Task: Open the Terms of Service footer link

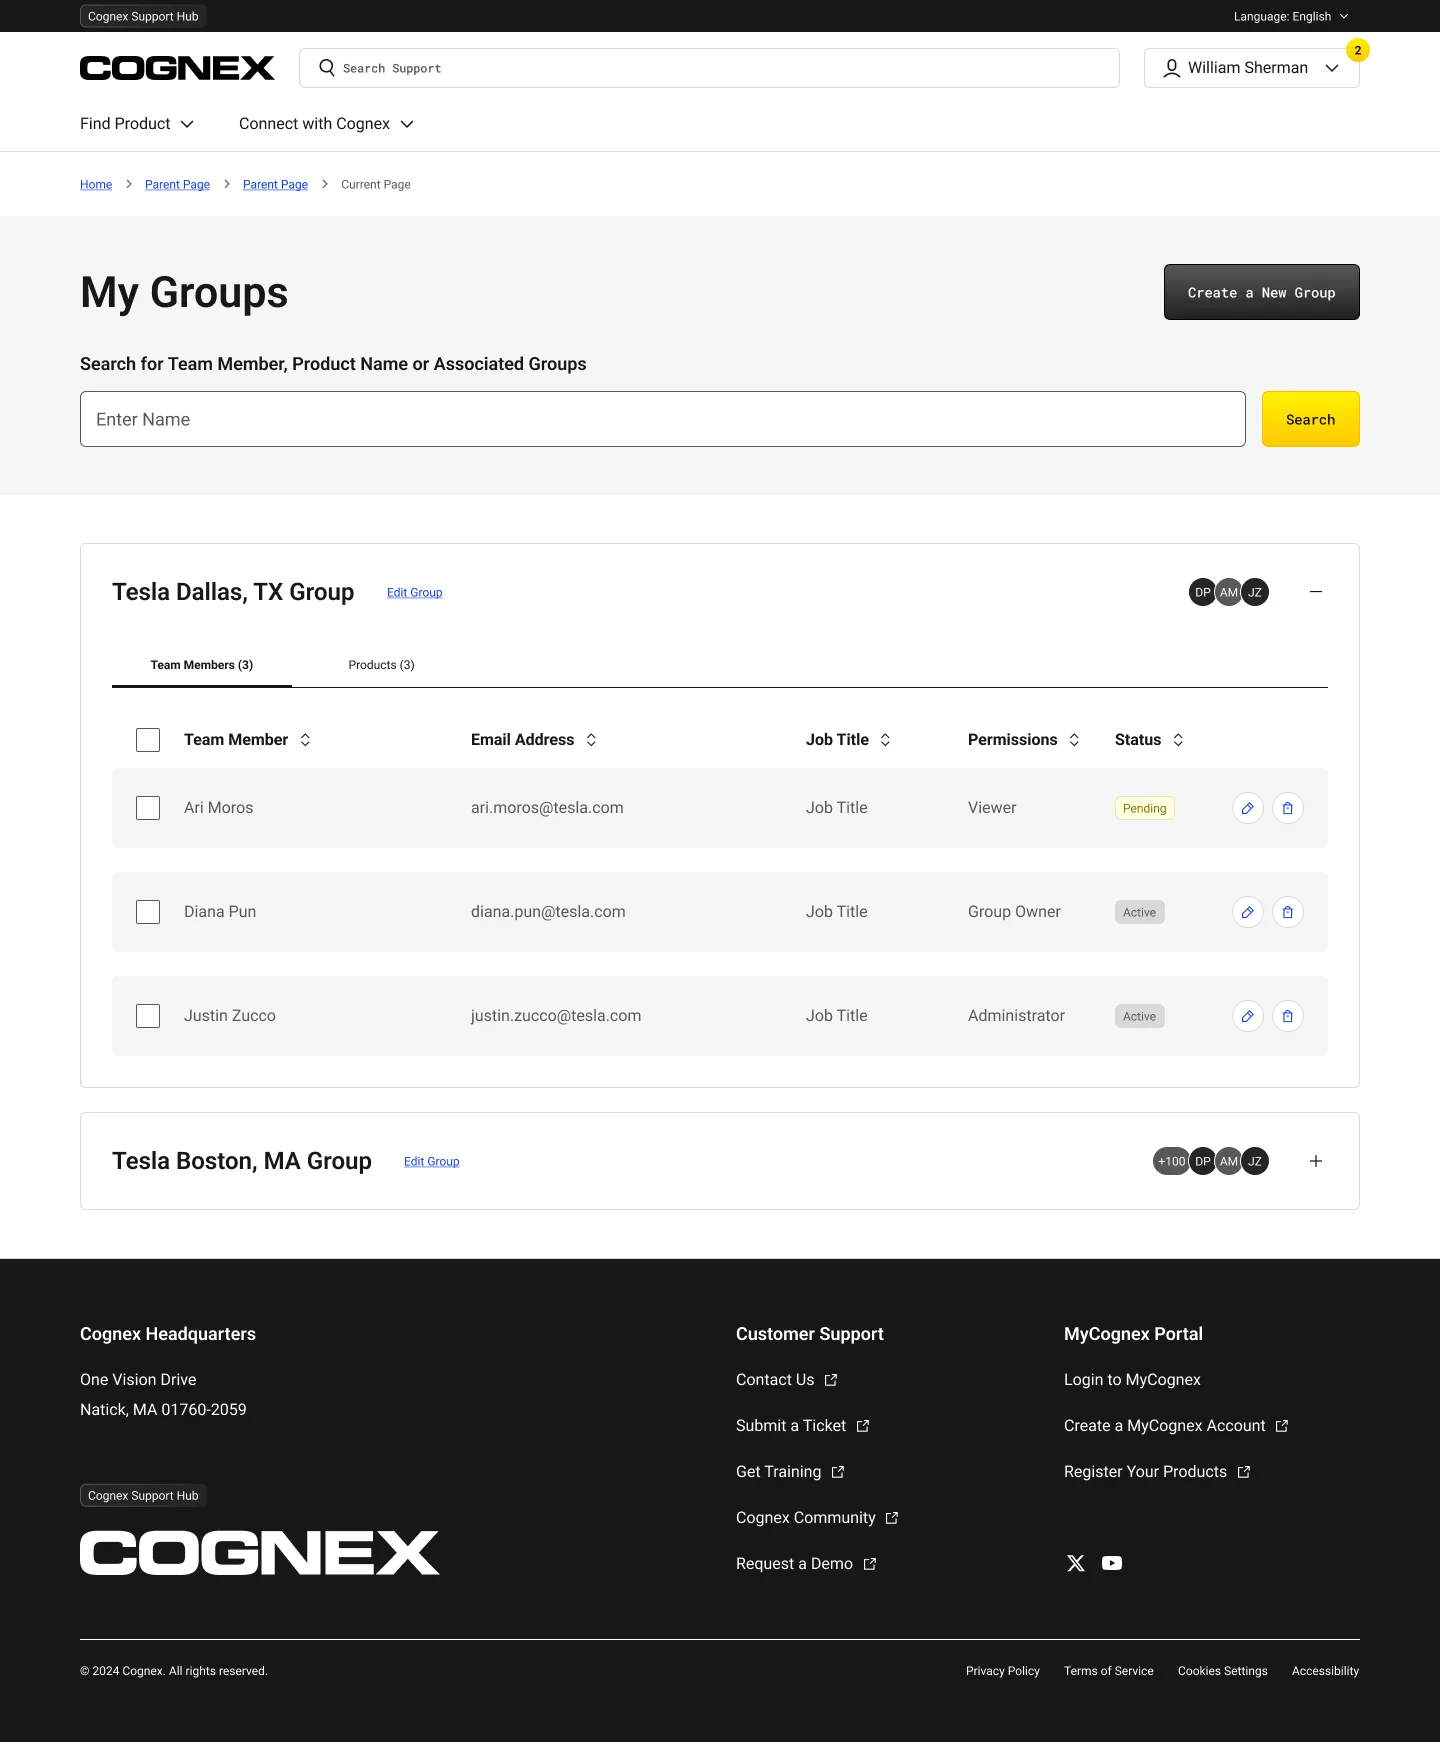Action: point(1109,1671)
